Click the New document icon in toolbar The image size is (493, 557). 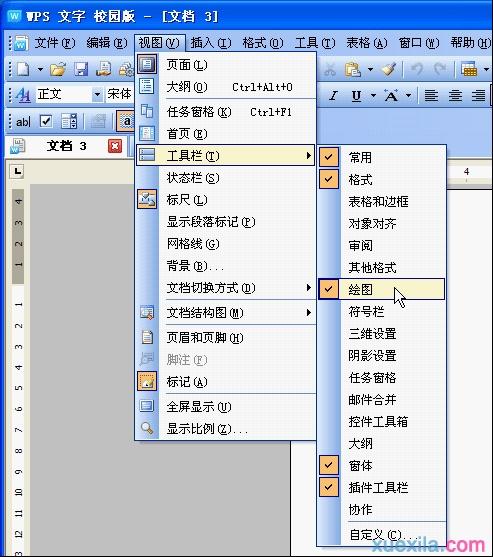click(23, 69)
